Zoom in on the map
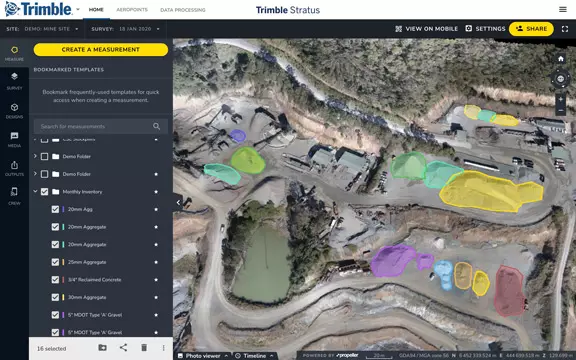Viewport: 576px width, 360px height. [x=561, y=99]
